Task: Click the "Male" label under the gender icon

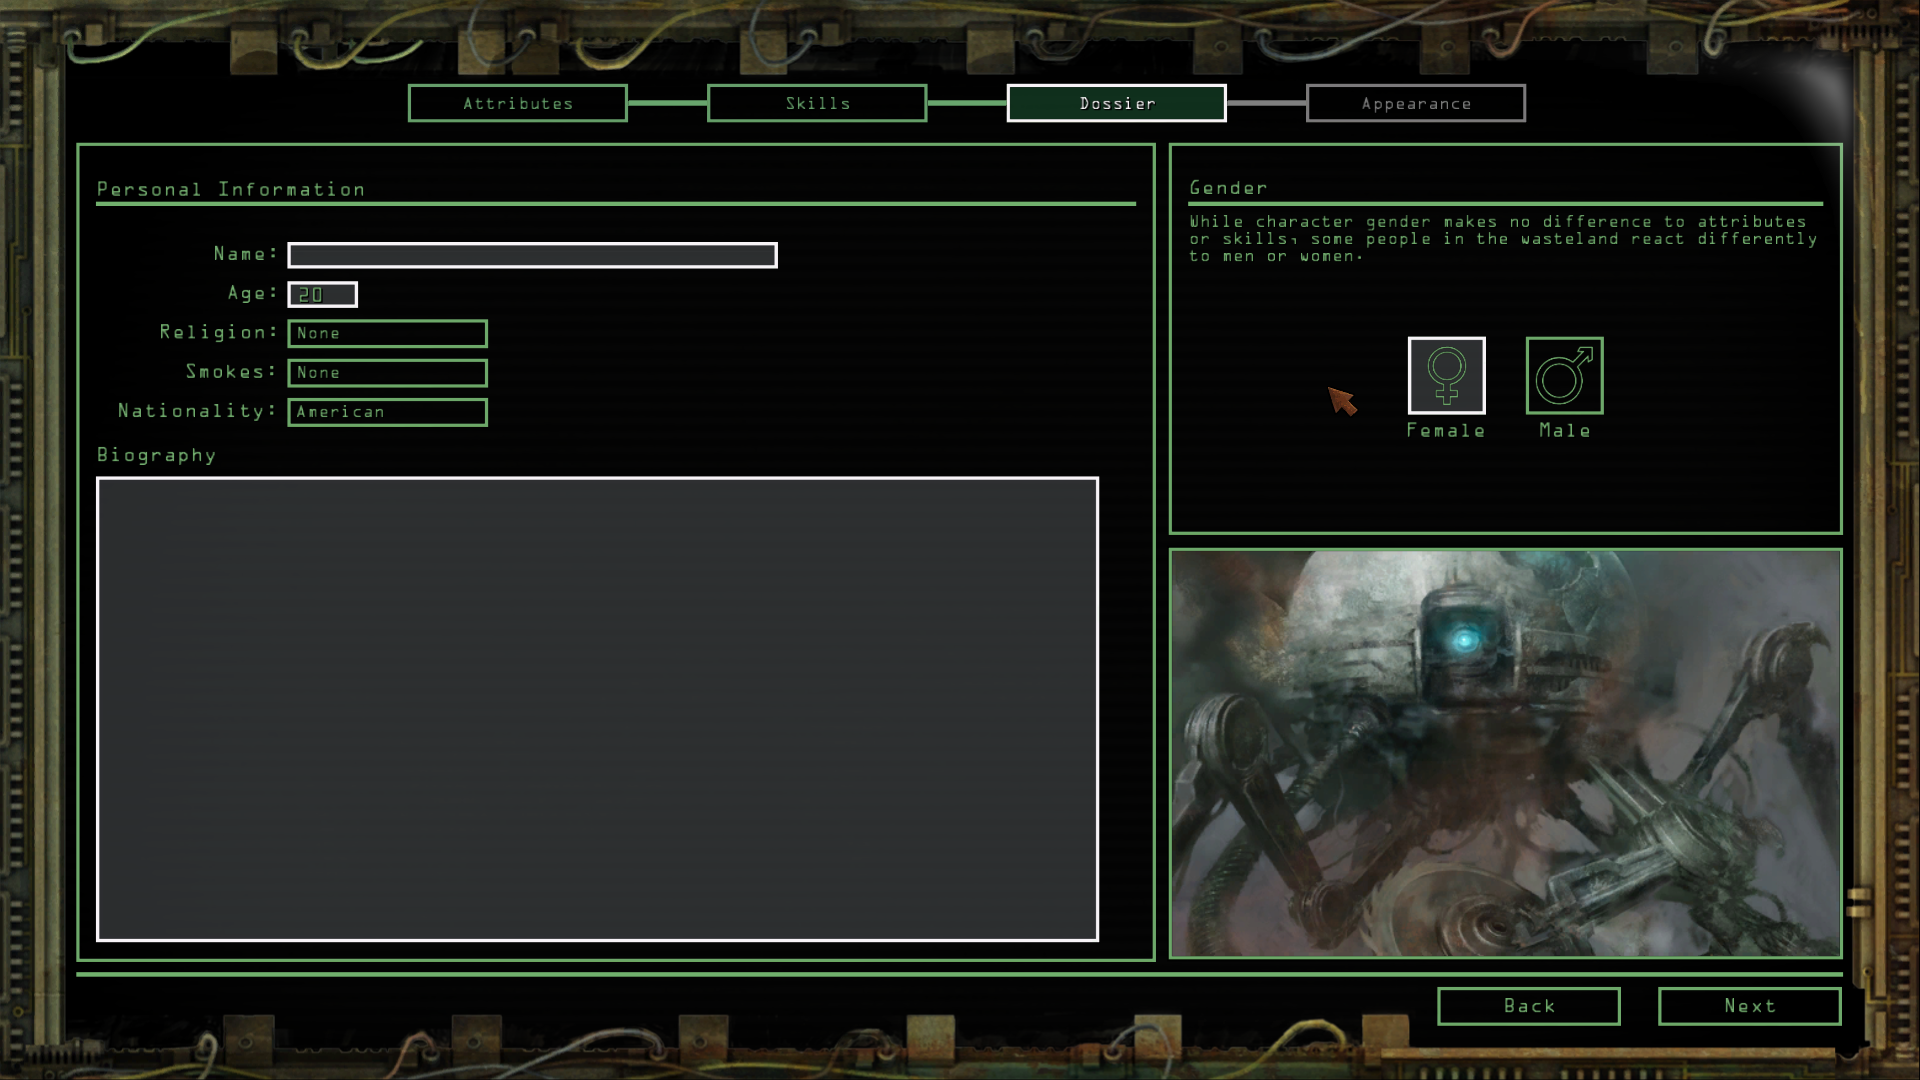Action: pos(1564,431)
